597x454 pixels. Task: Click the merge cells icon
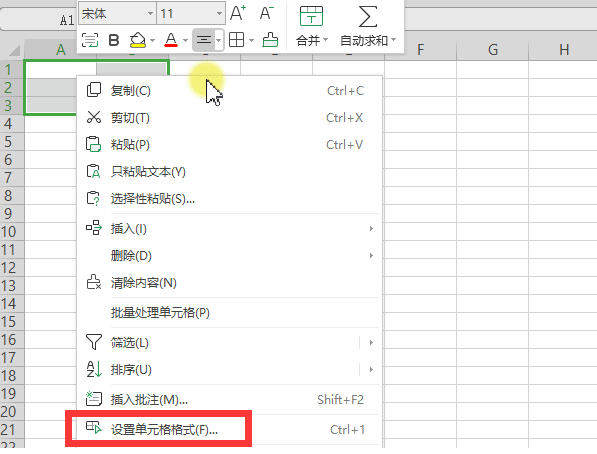click(311, 16)
